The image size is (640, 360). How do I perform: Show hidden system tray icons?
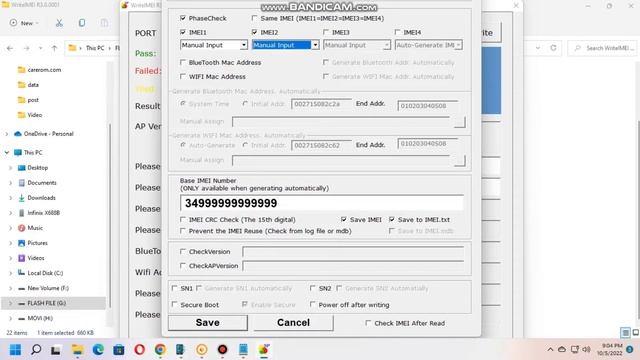click(x=550, y=349)
